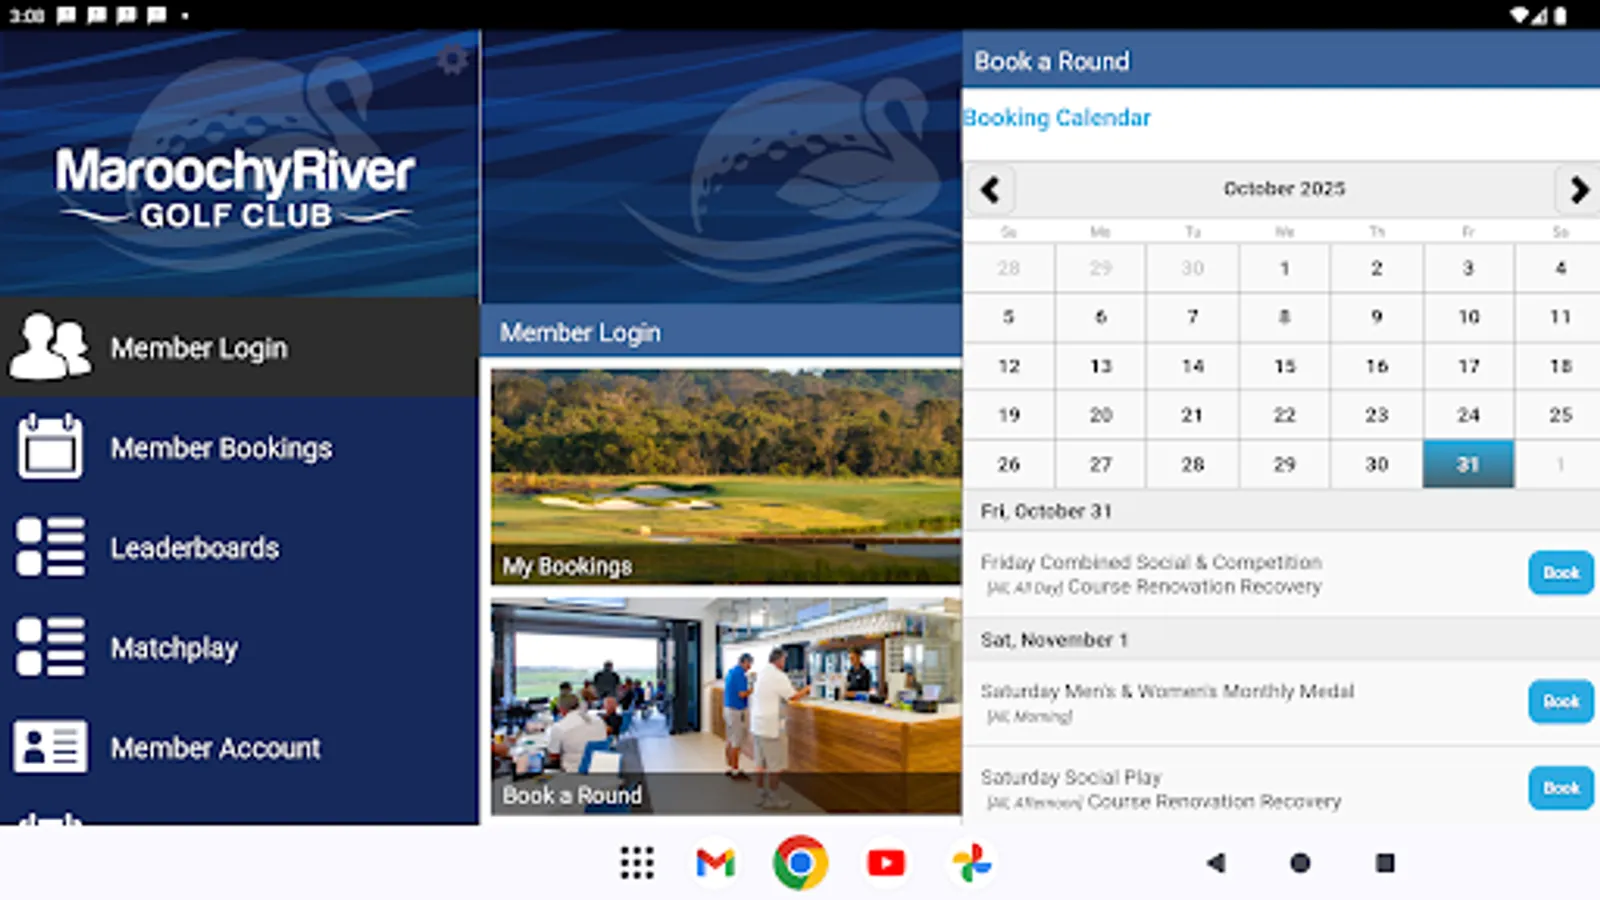The width and height of the screenshot is (1600, 900).
Task: Launch Google Photos from the taskbar
Action: (971, 862)
